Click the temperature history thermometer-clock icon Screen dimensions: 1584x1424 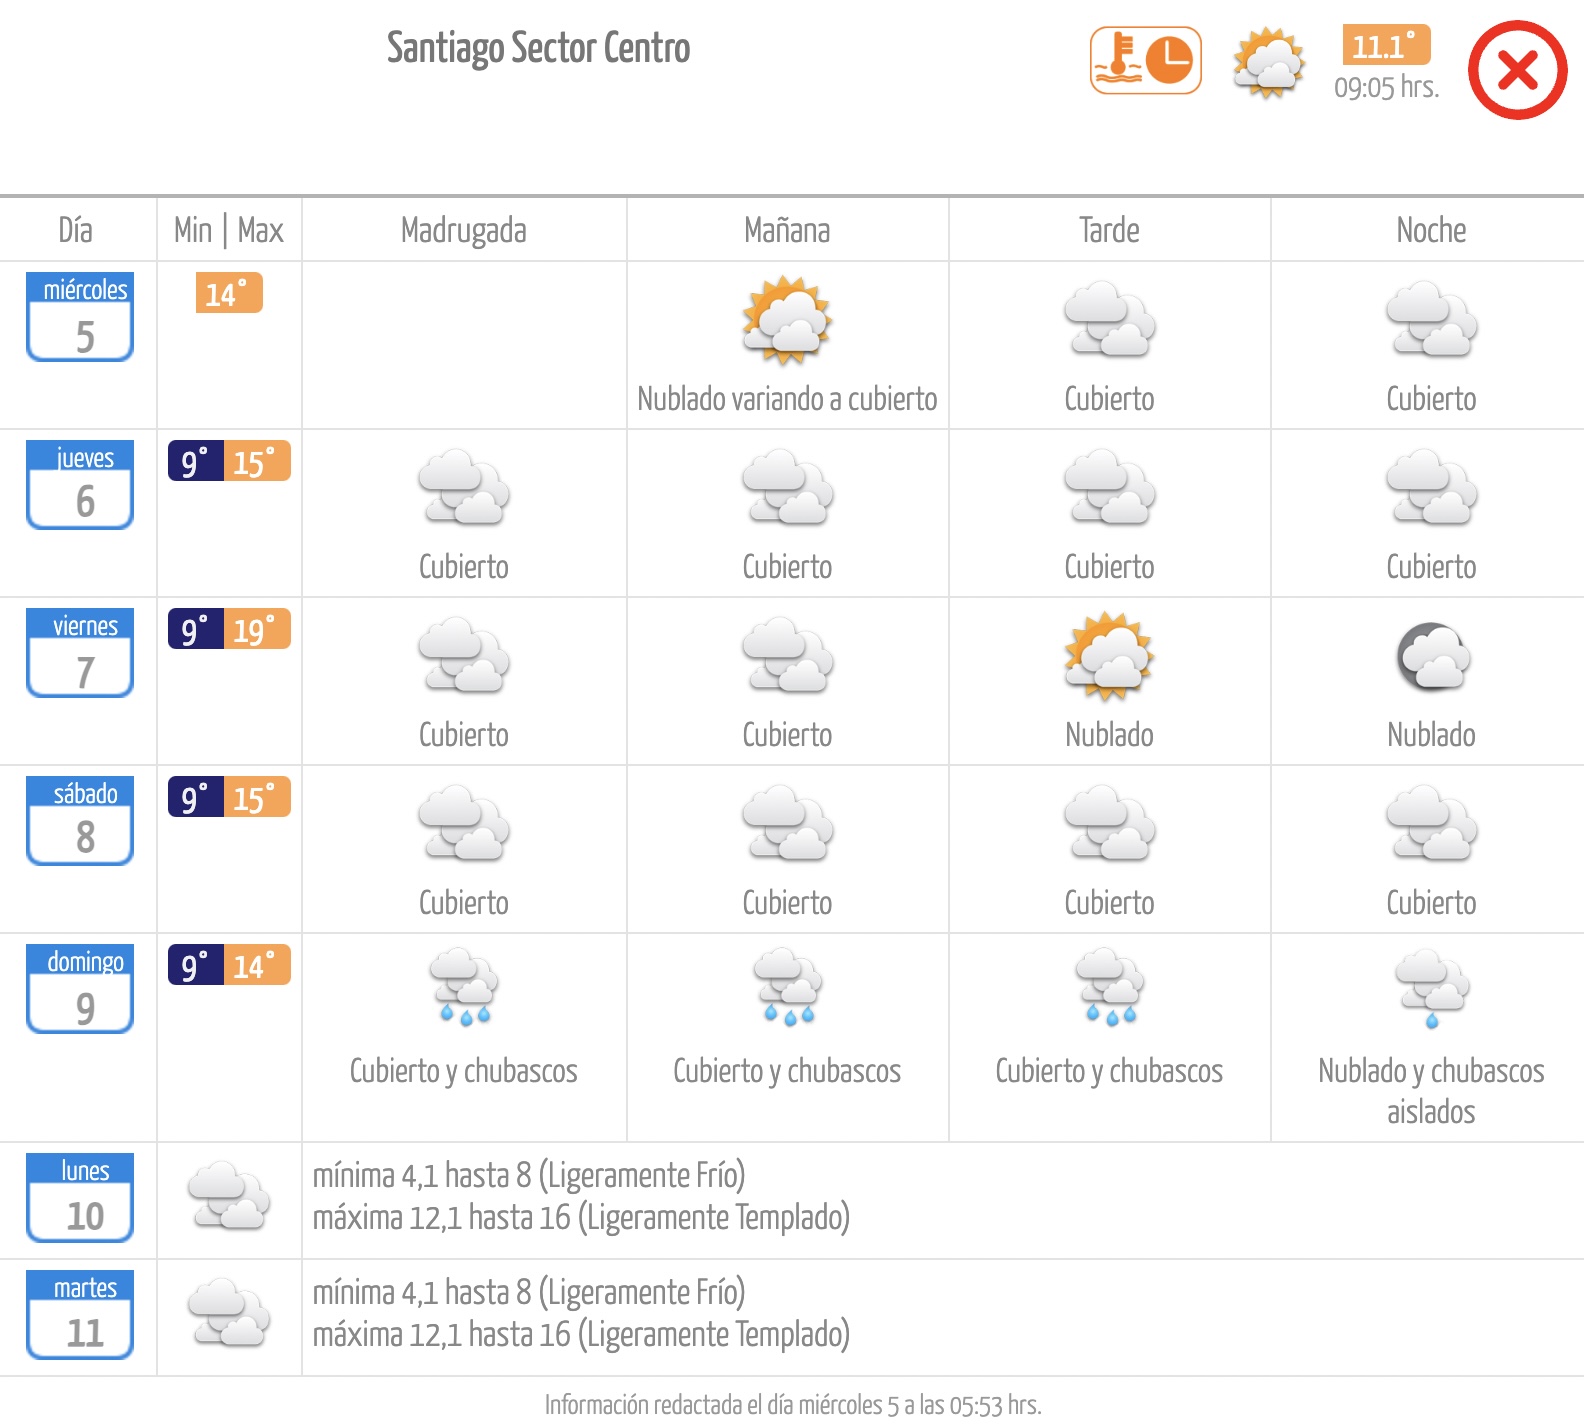1145,60
